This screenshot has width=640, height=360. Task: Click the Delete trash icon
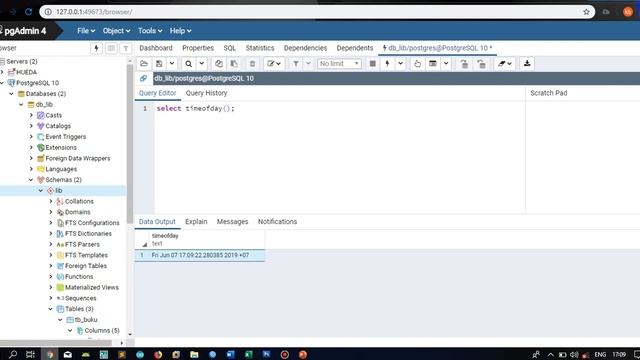[252, 64]
